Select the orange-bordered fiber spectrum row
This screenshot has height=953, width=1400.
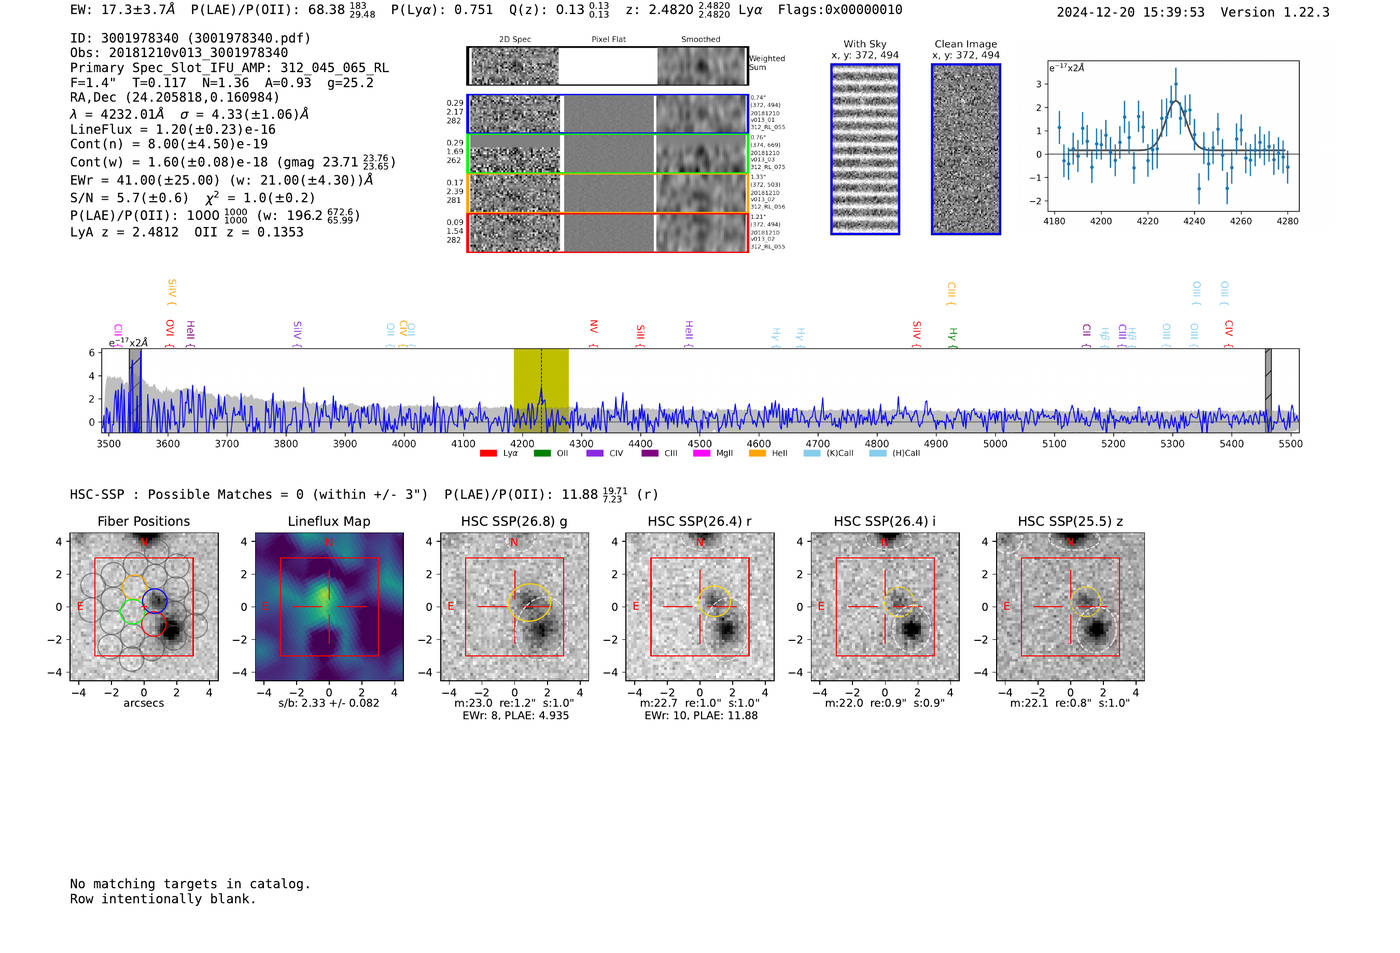[x=607, y=193]
